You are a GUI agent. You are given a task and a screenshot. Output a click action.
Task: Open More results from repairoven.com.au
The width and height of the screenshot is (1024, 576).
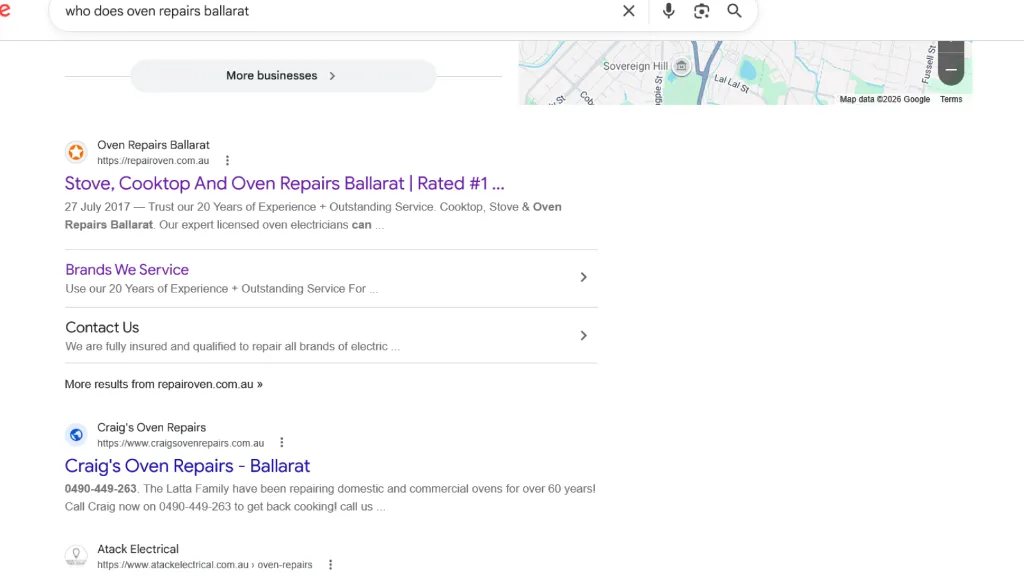pos(163,385)
